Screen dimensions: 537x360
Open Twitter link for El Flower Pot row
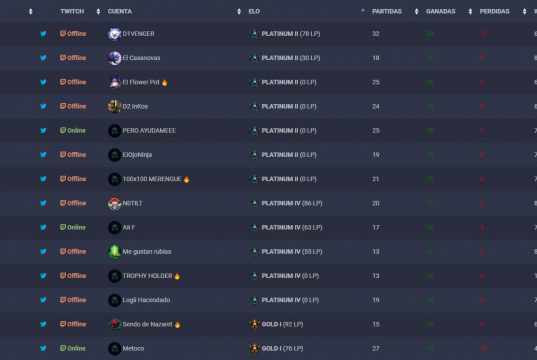[43, 82]
